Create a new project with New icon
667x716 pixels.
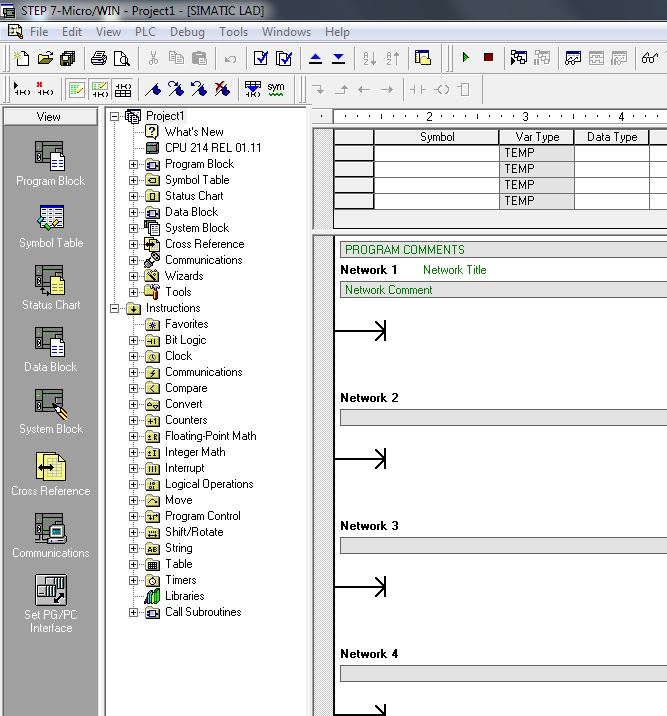[x=21, y=58]
